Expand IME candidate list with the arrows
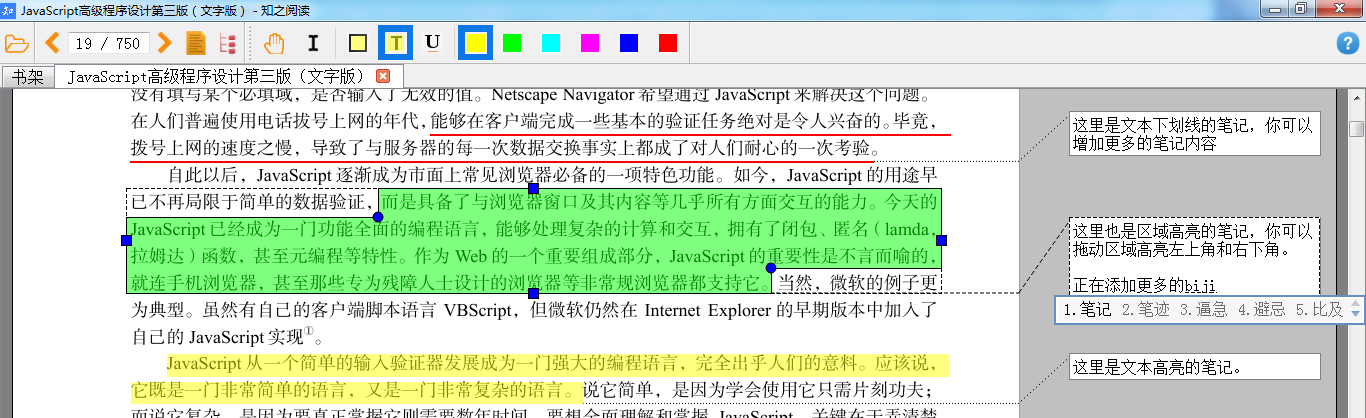1366x418 pixels. pyautogui.click(x=1355, y=309)
